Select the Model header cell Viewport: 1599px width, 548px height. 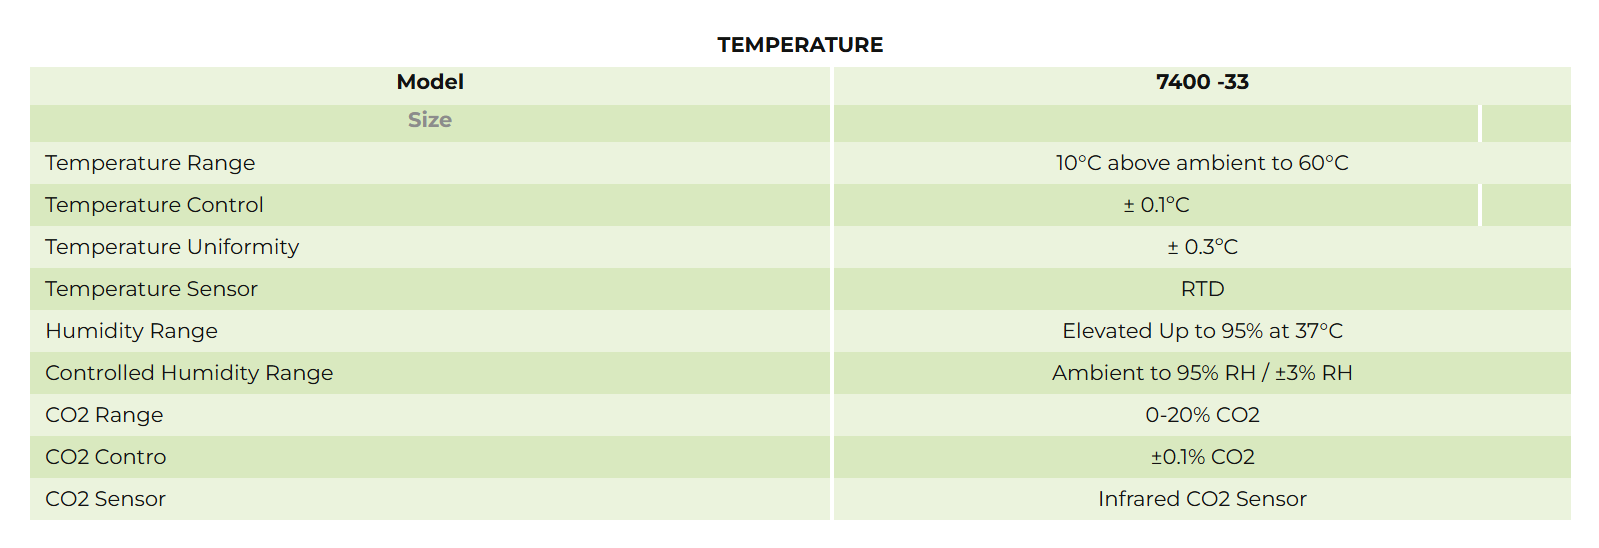click(x=430, y=82)
